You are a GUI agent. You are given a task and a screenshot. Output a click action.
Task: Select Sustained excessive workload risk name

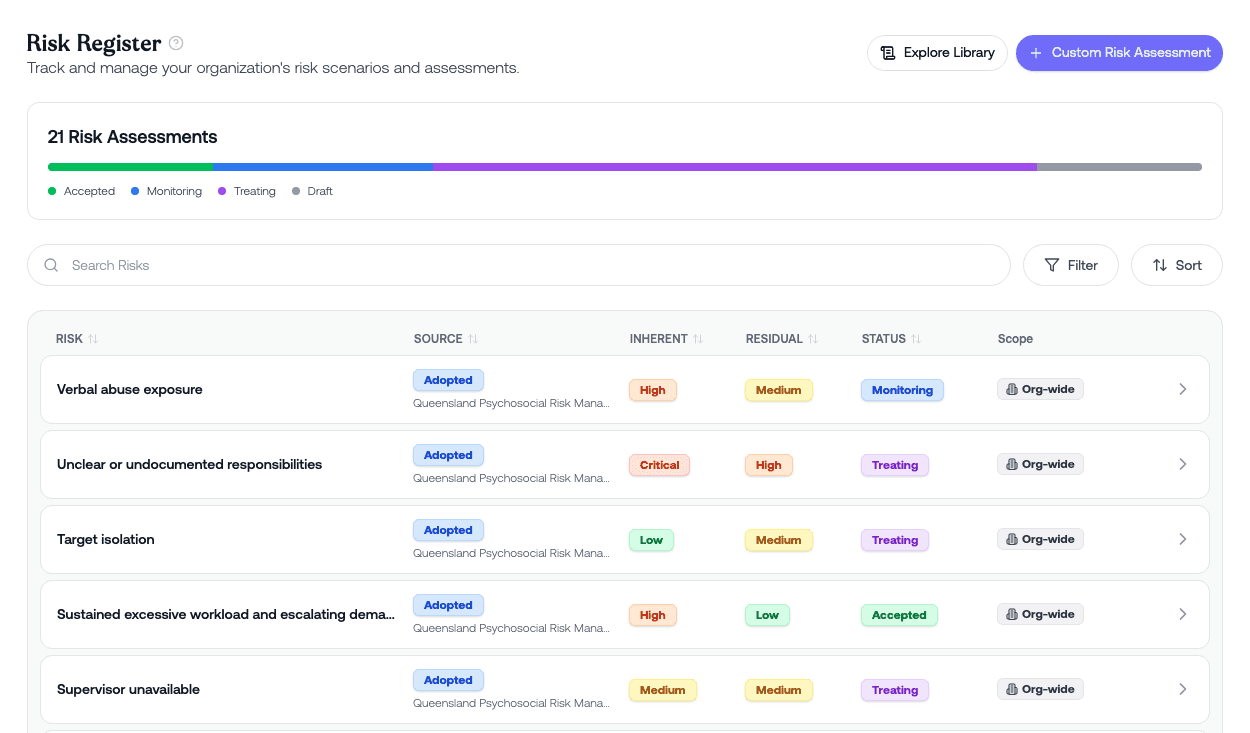pyautogui.click(x=226, y=615)
